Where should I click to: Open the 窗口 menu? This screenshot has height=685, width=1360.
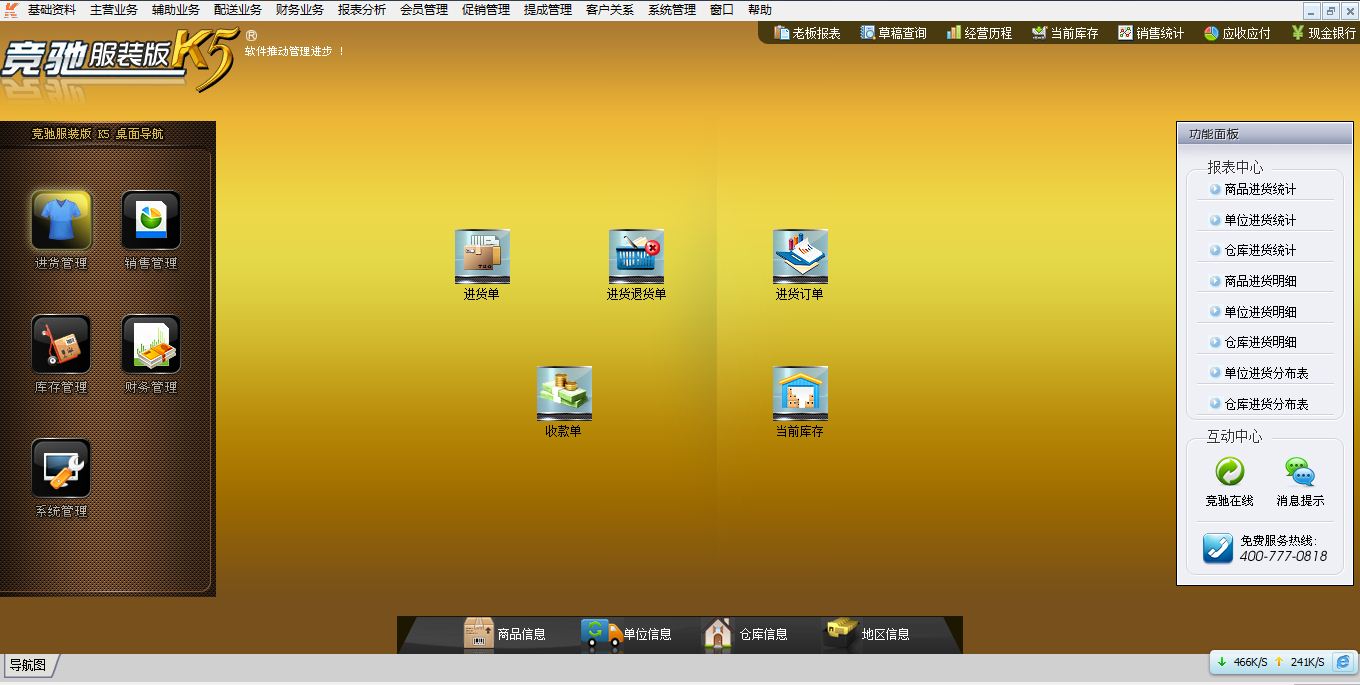[722, 10]
